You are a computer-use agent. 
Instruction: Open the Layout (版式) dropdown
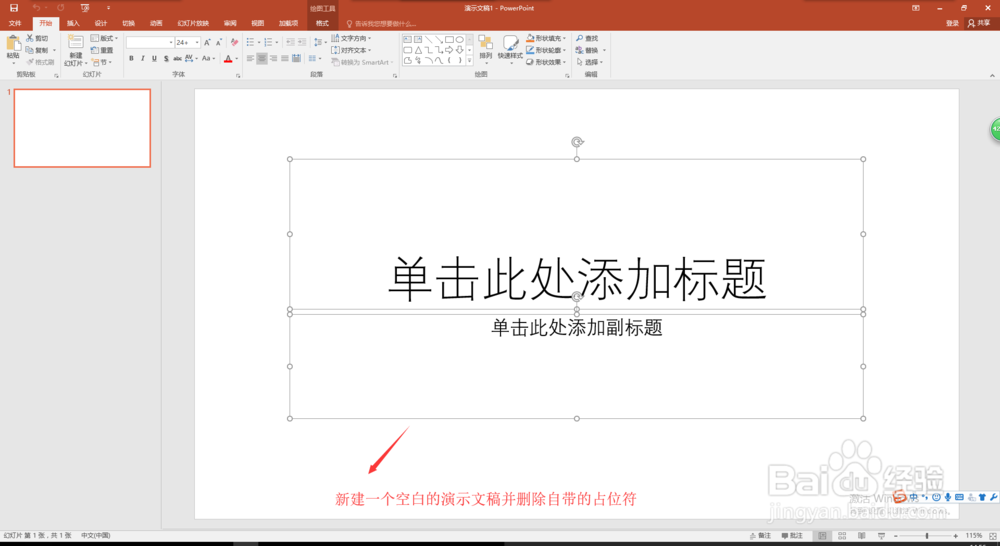(104, 38)
